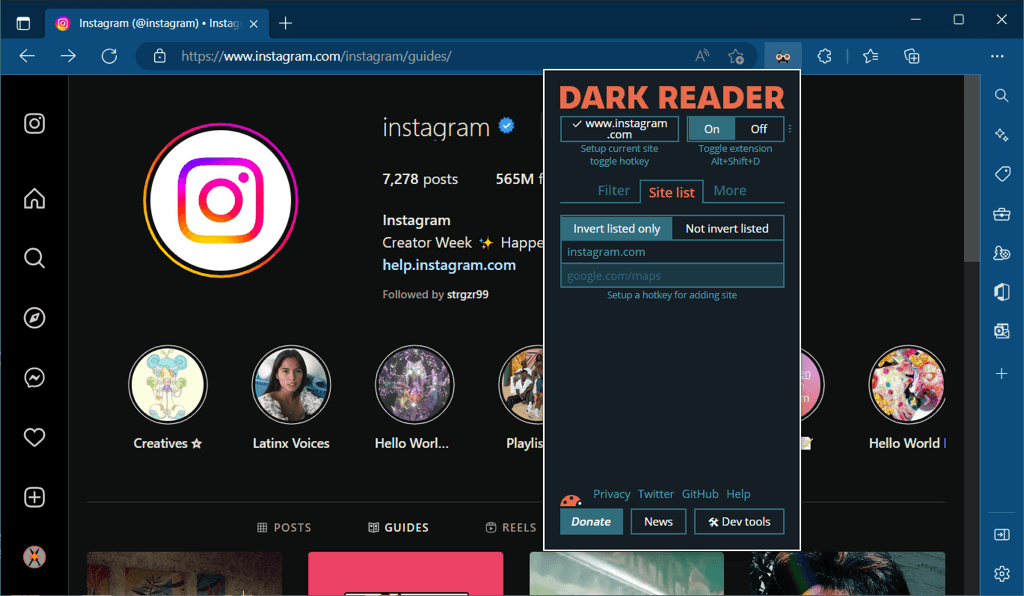Click the Read aloud icon in address bar
The height and width of the screenshot is (596, 1024).
(x=702, y=57)
